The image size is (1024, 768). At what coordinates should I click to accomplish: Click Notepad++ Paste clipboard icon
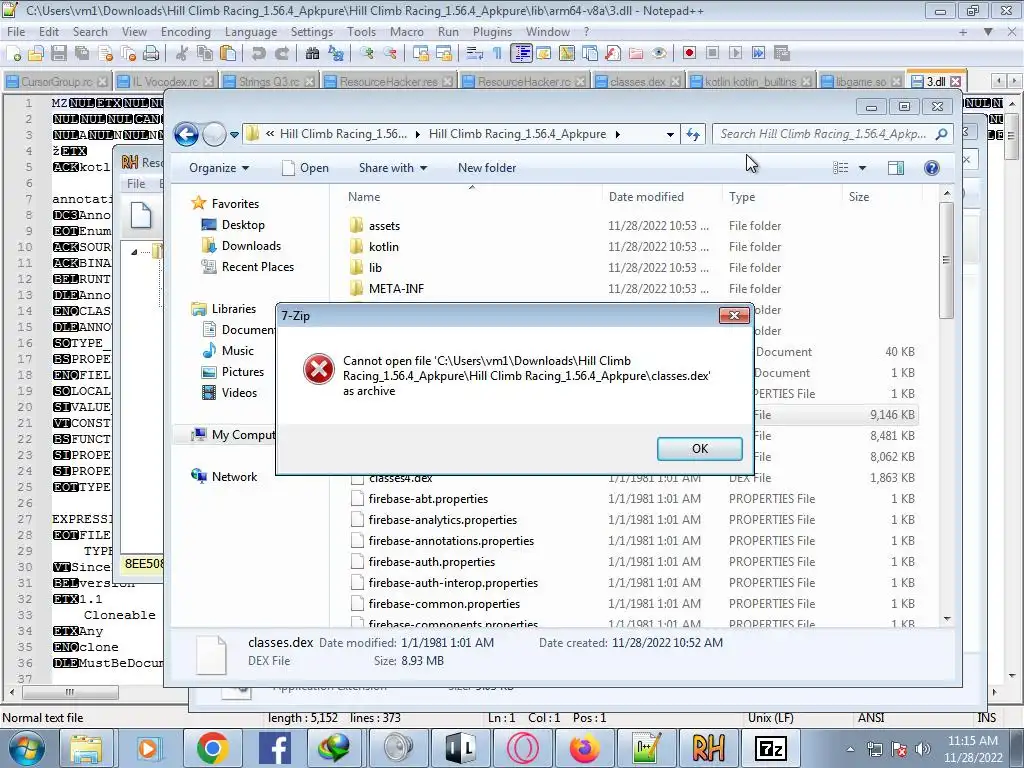pos(228,54)
